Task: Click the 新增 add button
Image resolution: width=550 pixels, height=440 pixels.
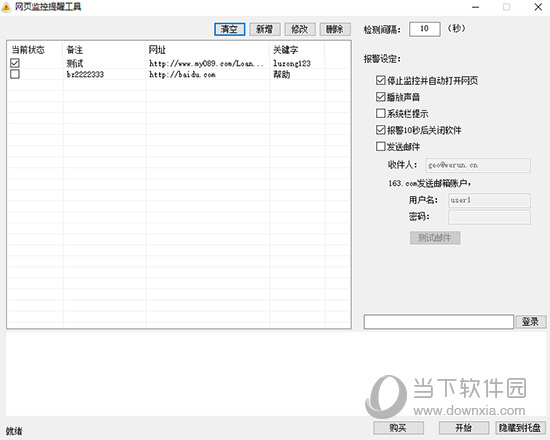Action: click(x=265, y=29)
